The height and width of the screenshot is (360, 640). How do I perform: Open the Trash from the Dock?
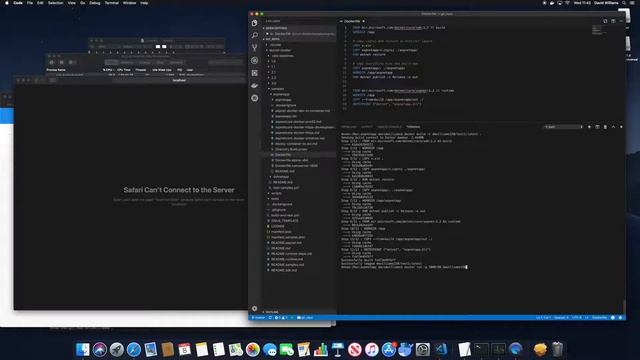coord(557,349)
